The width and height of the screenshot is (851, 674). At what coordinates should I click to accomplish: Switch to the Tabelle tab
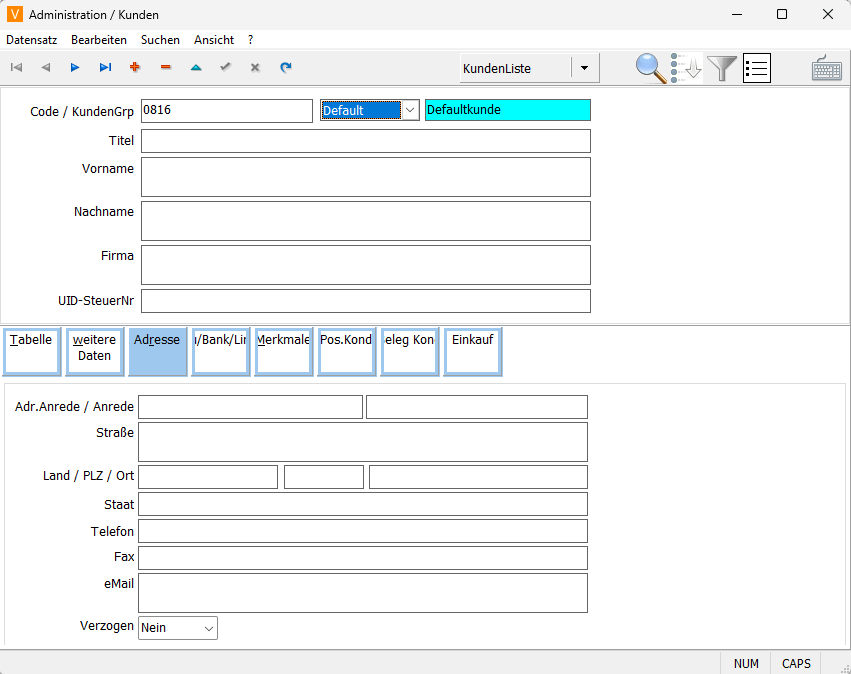31,351
